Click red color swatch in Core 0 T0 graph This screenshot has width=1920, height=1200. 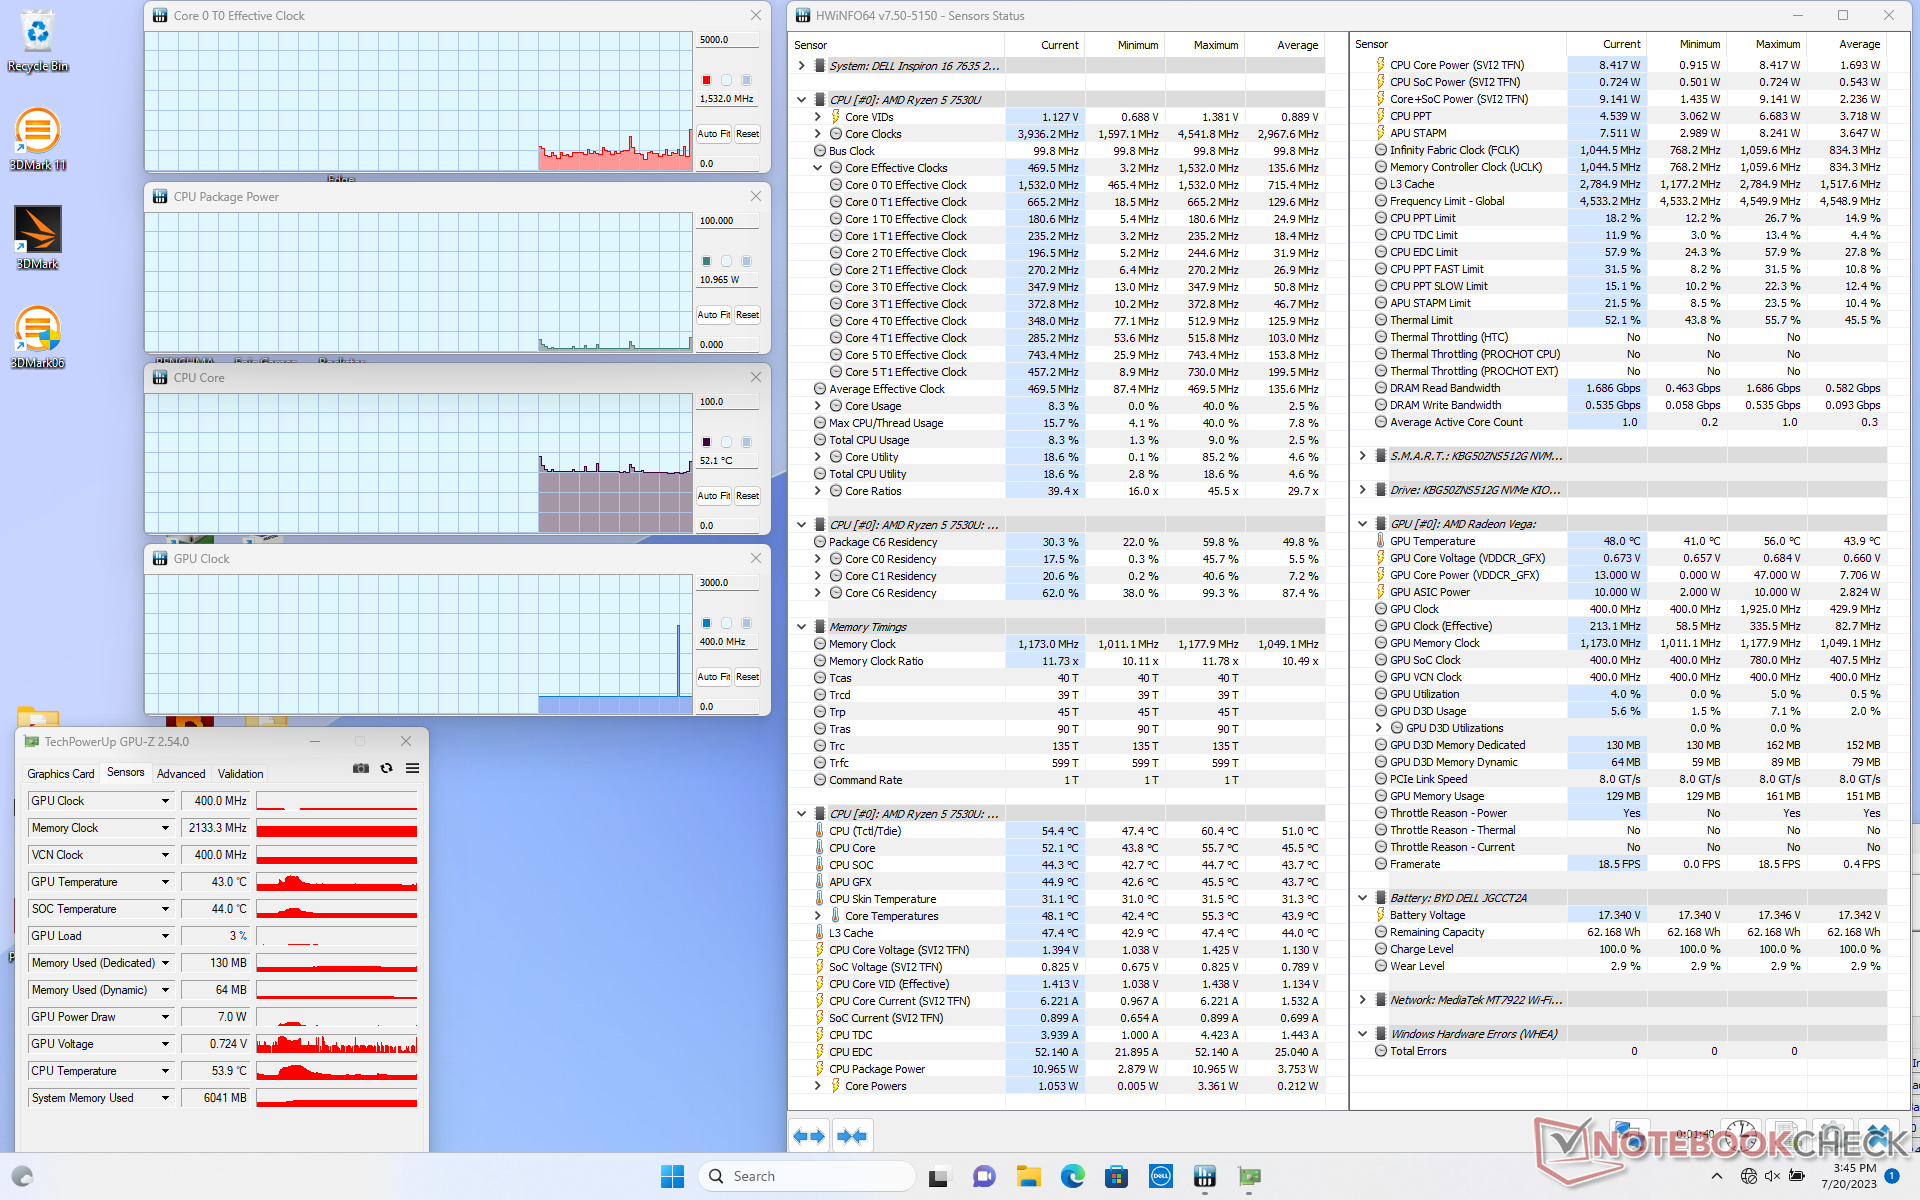(706, 80)
